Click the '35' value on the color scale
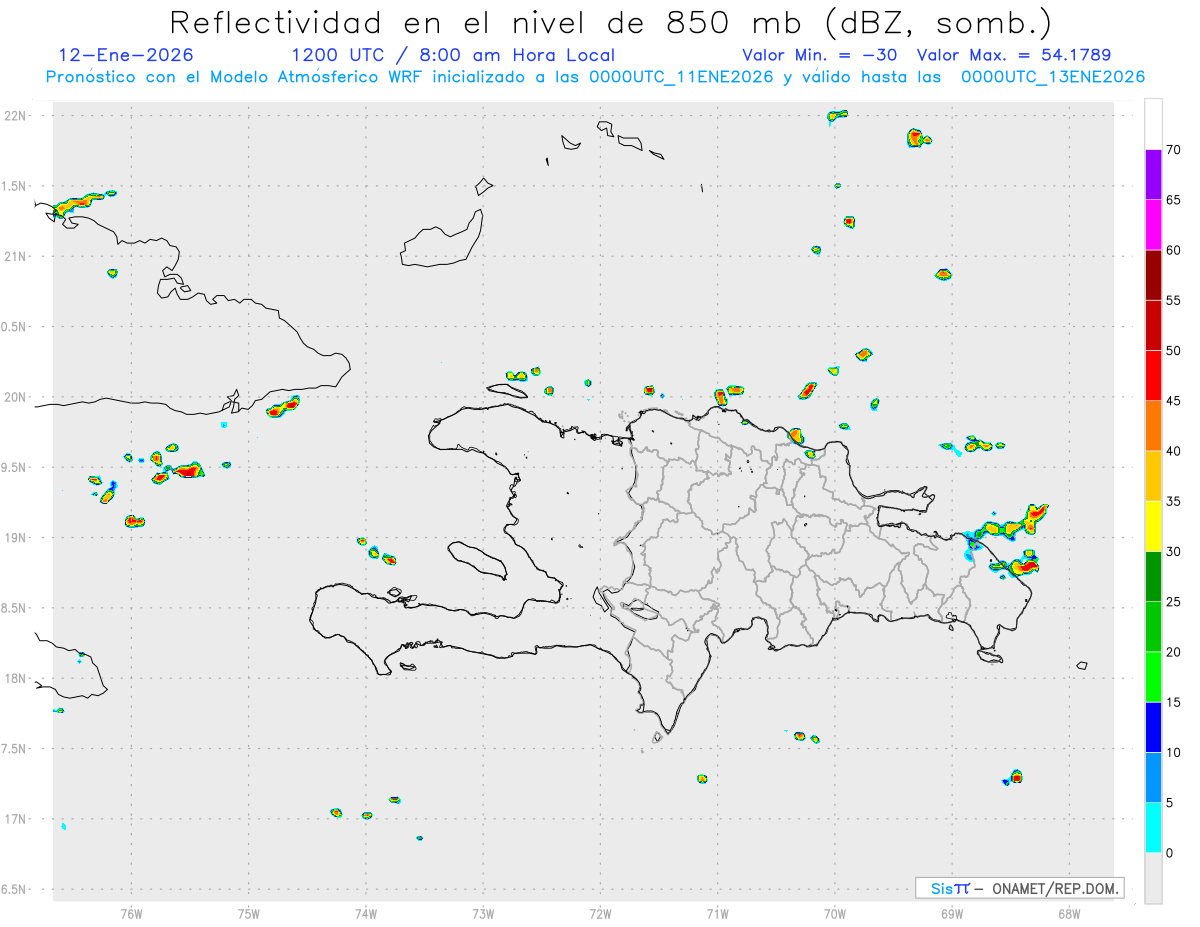 point(1174,501)
